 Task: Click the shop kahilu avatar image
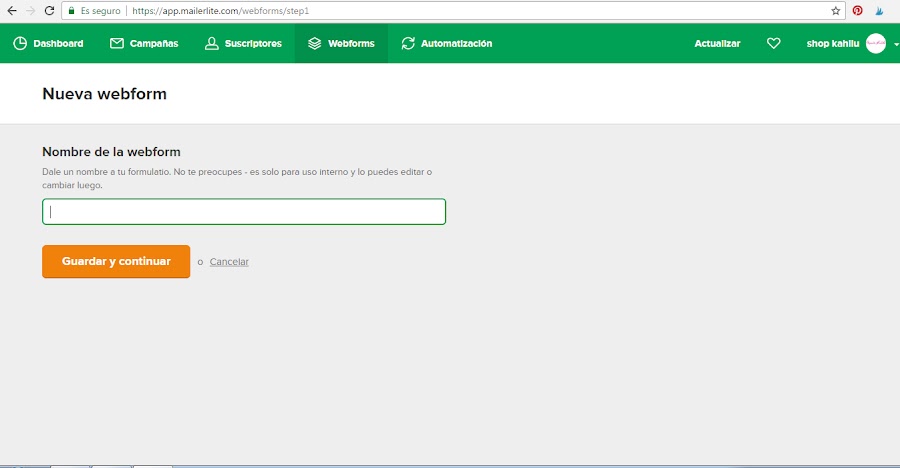pyautogui.click(x=876, y=44)
